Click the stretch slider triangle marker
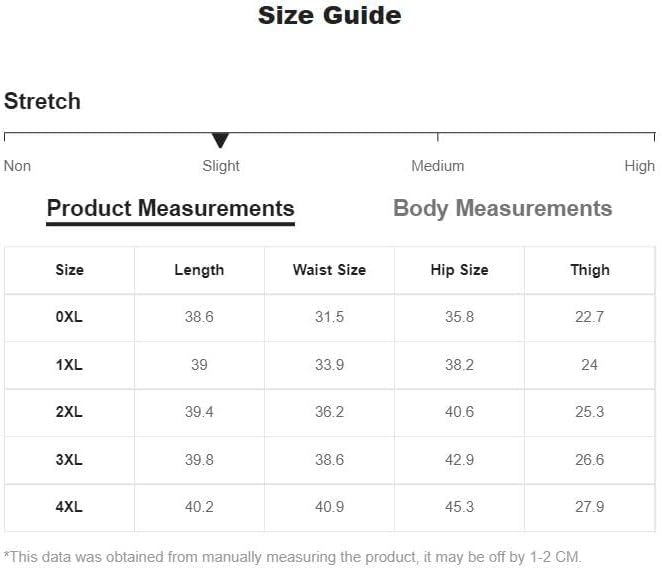Screen dimensions: 662x569 (x=220, y=141)
